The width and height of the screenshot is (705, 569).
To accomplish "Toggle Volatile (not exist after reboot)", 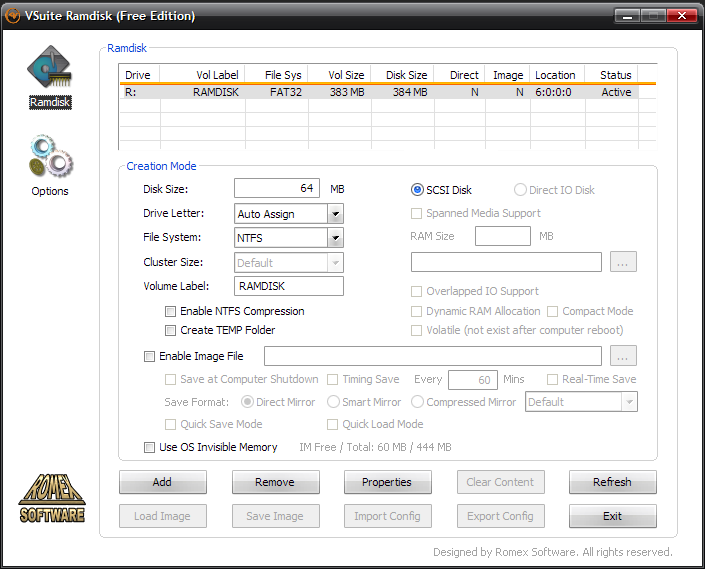I will point(417,331).
